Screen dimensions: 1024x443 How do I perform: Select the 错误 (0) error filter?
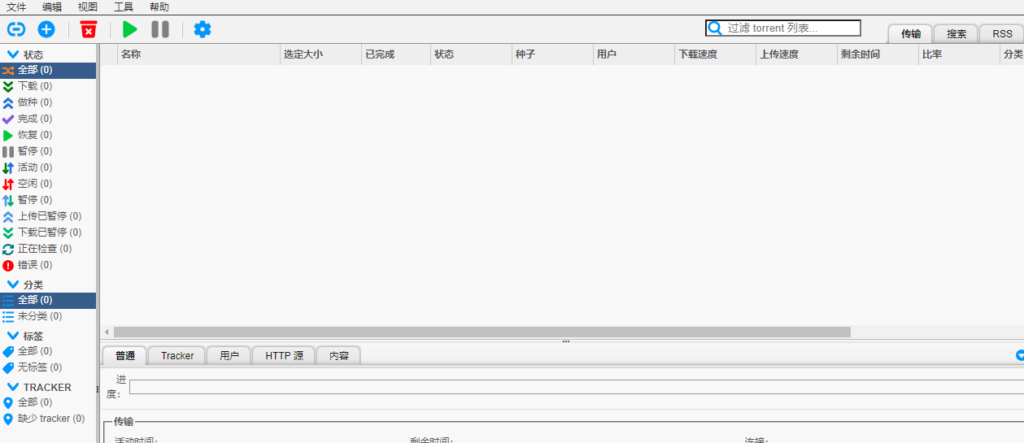34,265
